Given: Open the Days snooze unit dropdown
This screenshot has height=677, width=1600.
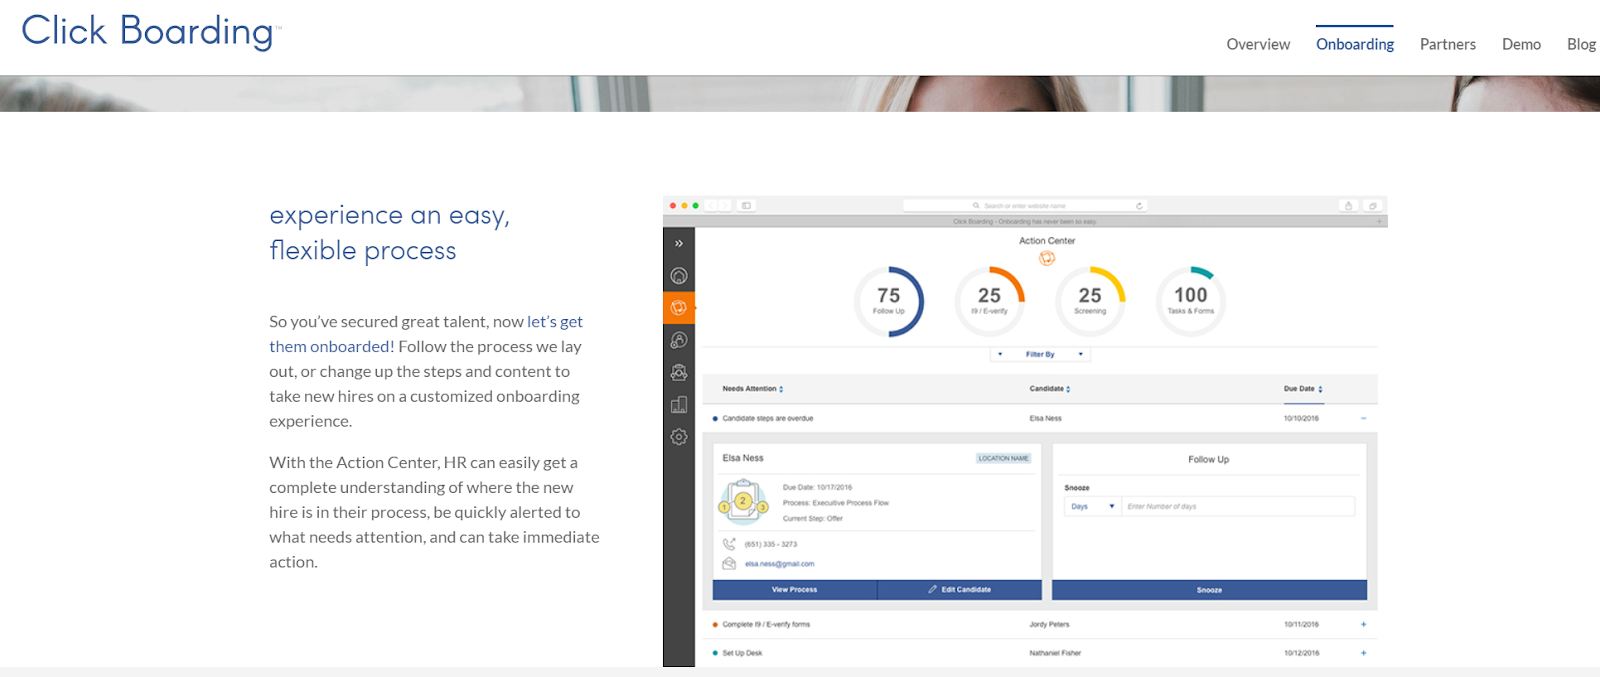Looking at the screenshot, I should coord(1092,506).
